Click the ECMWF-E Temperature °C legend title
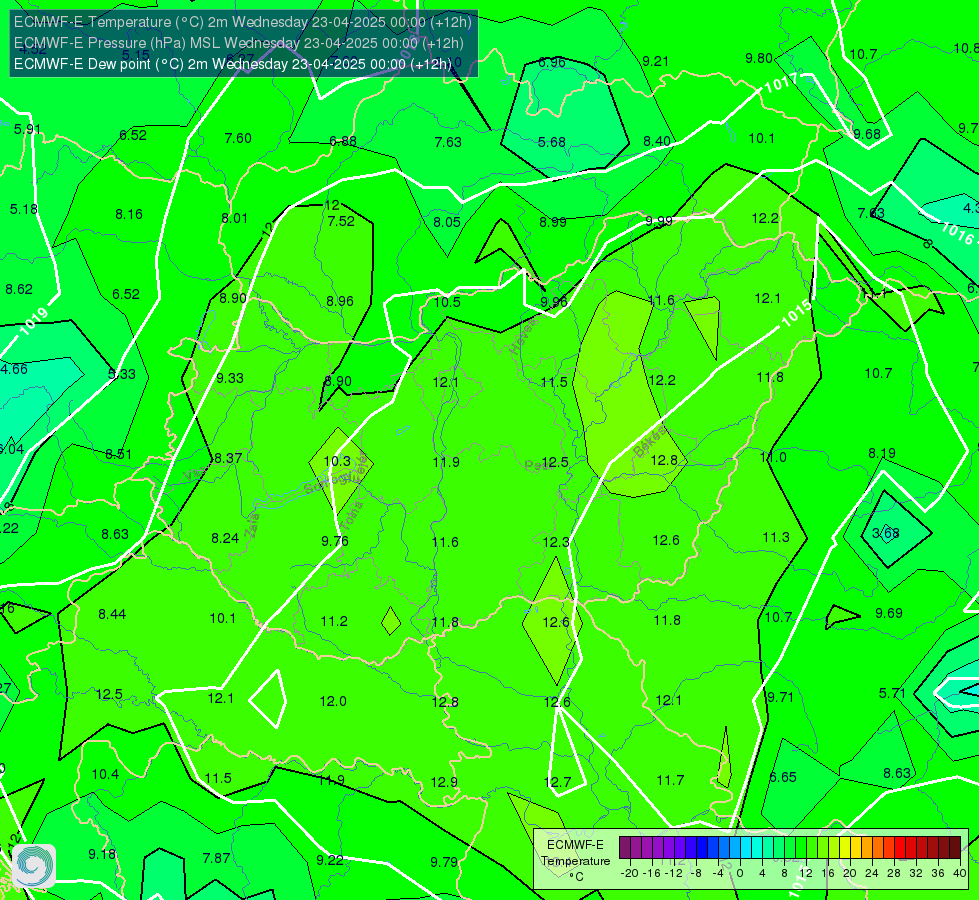Viewport: 979px width, 900px height. click(575, 861)
